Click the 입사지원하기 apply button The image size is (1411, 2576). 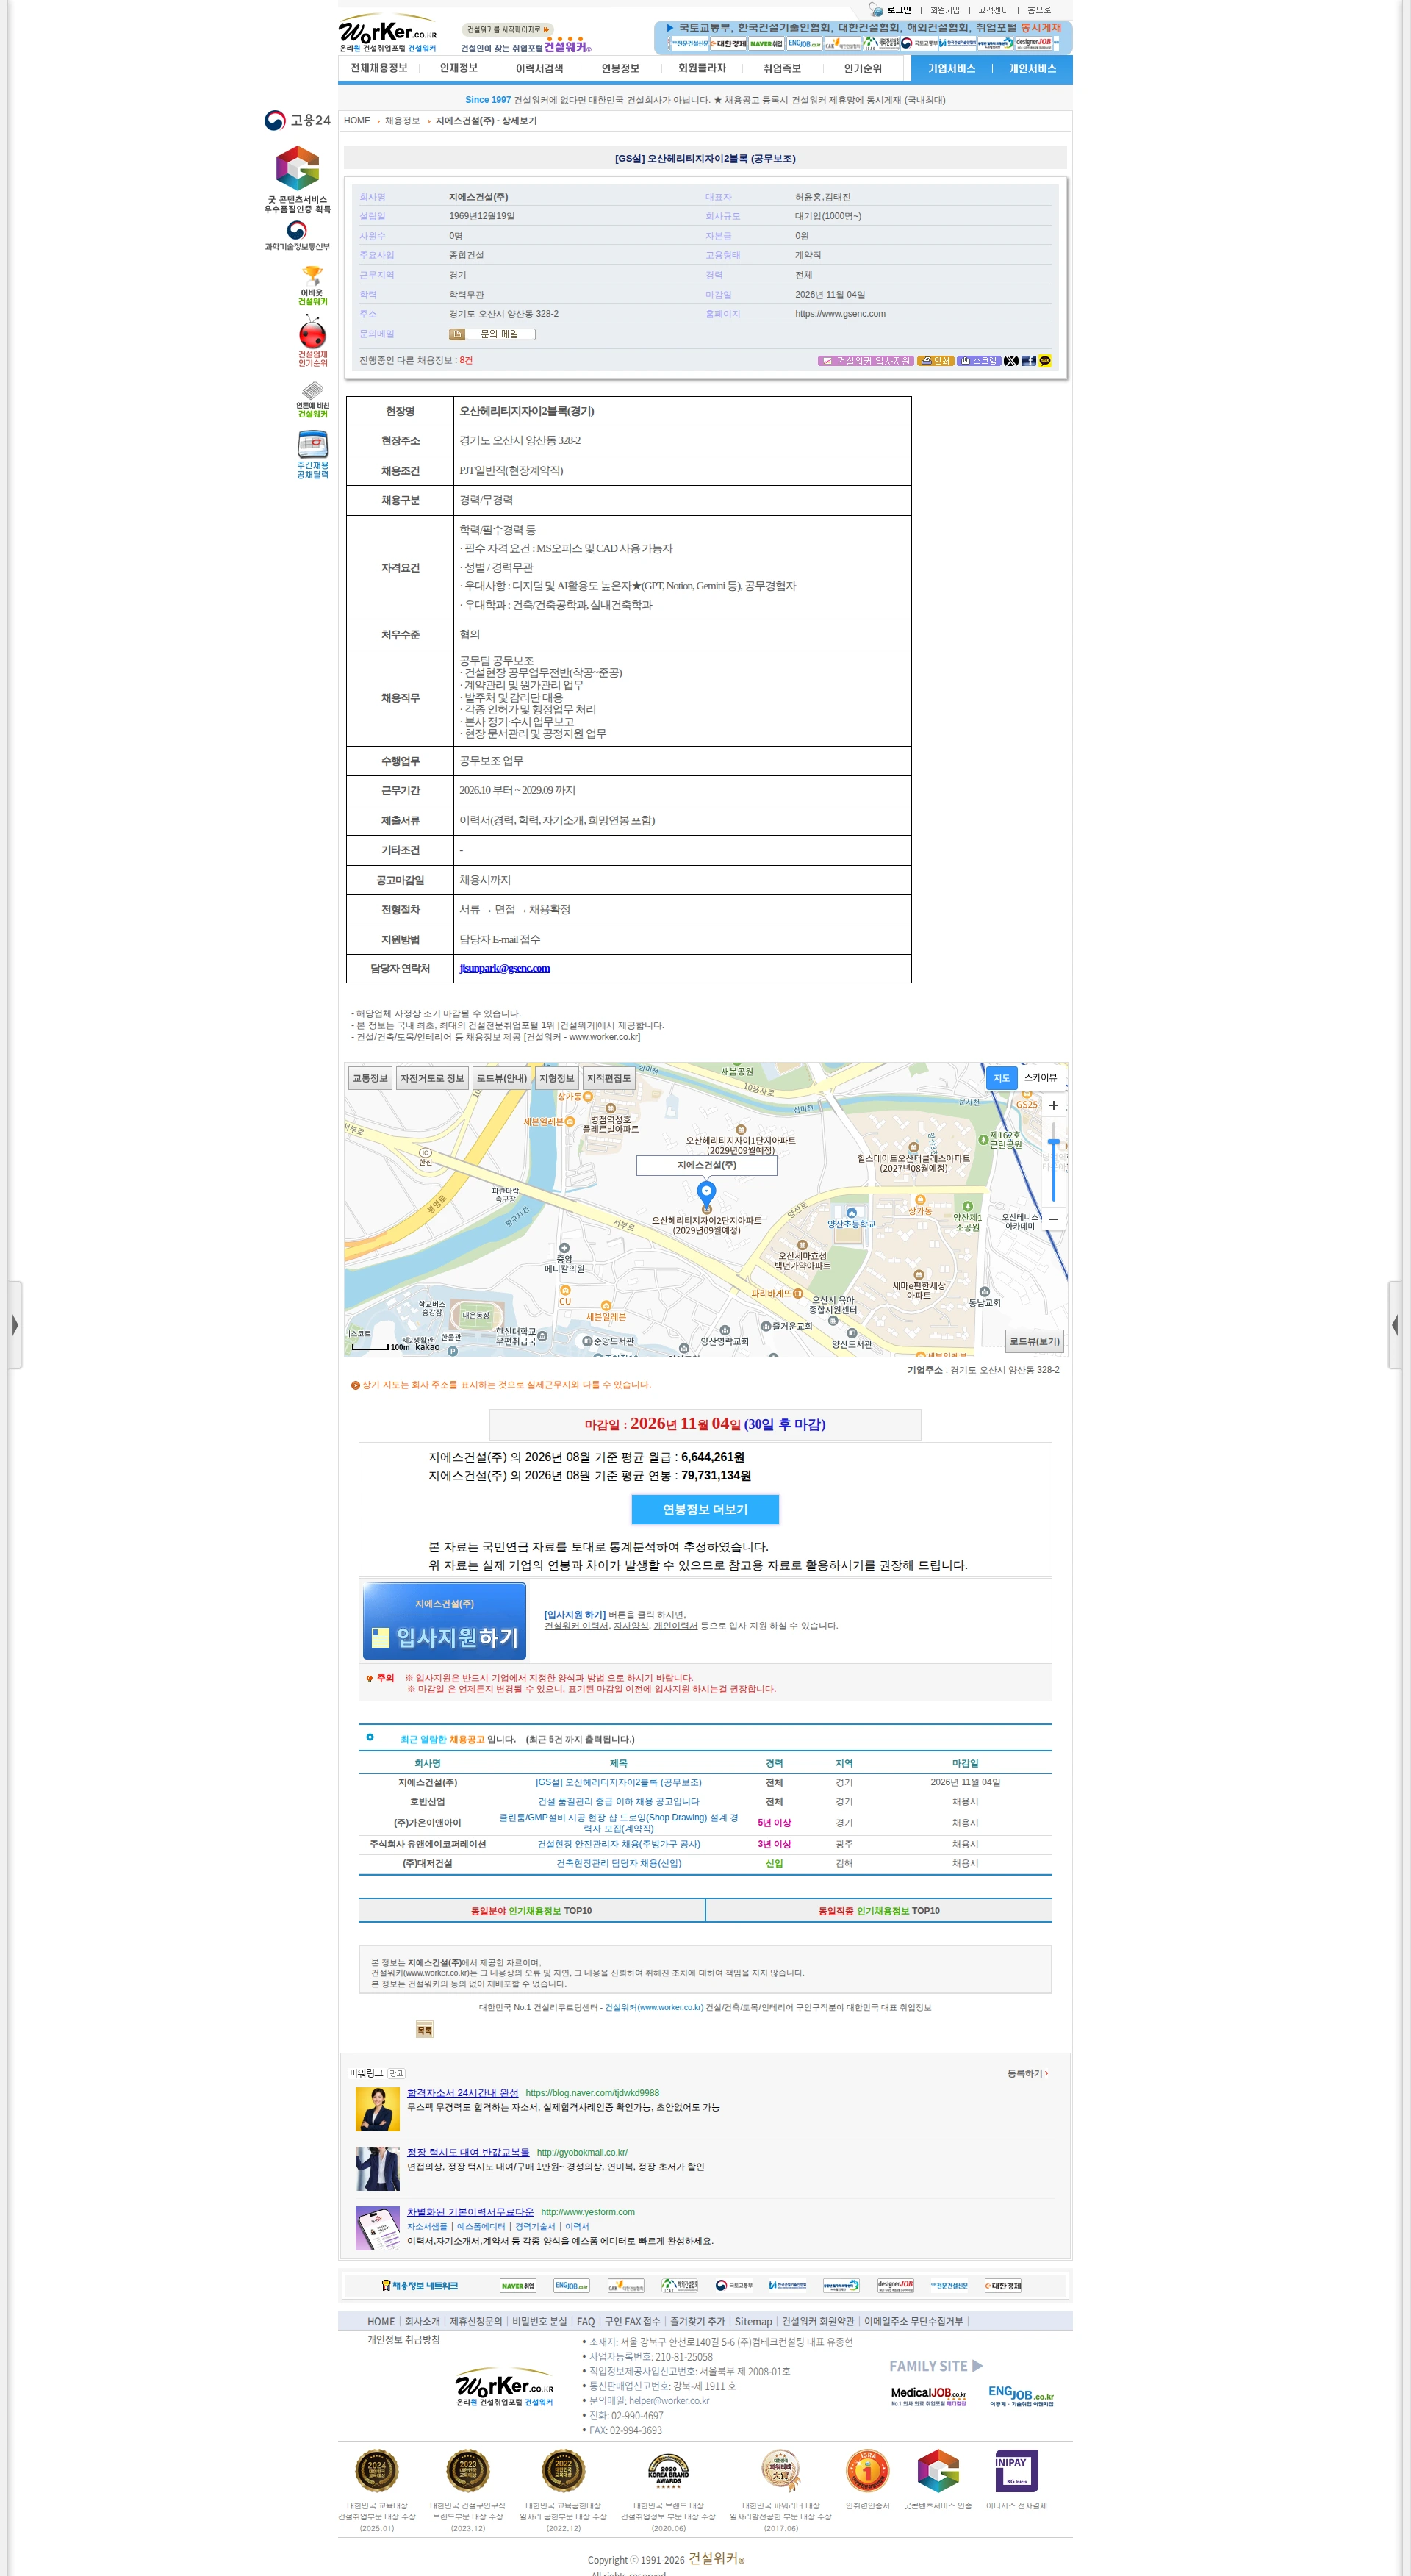[x=444, y=1621]
